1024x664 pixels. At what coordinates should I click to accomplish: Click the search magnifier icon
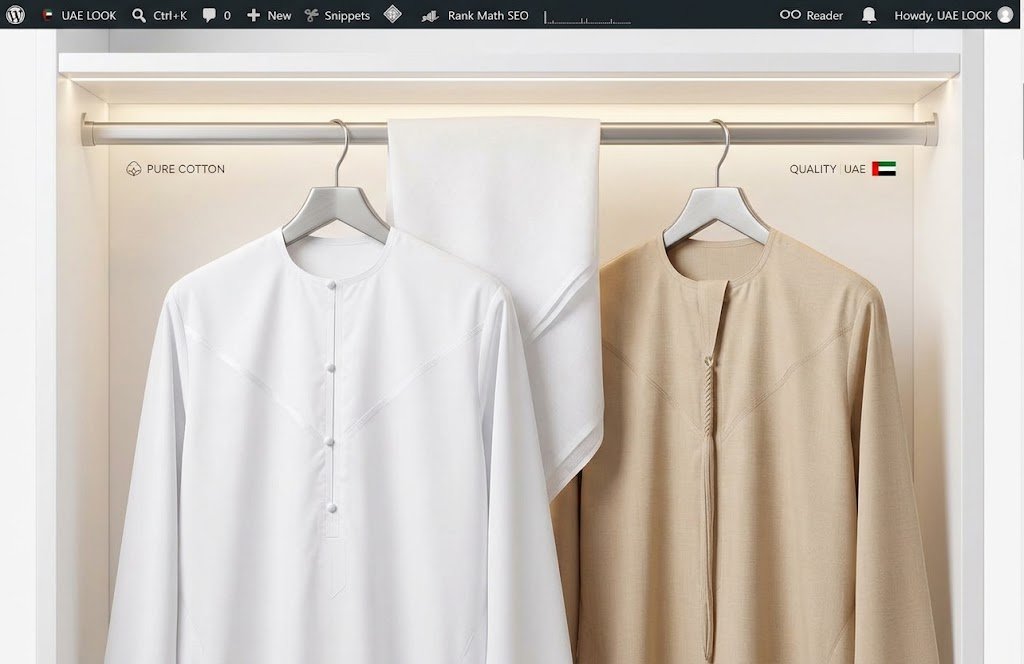click(x=138, y=15)
